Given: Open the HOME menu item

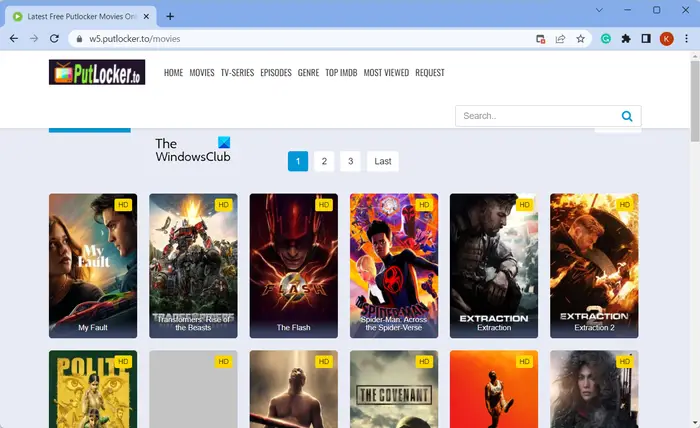Looking at the screenshot, I should click(x=173, y=72).
